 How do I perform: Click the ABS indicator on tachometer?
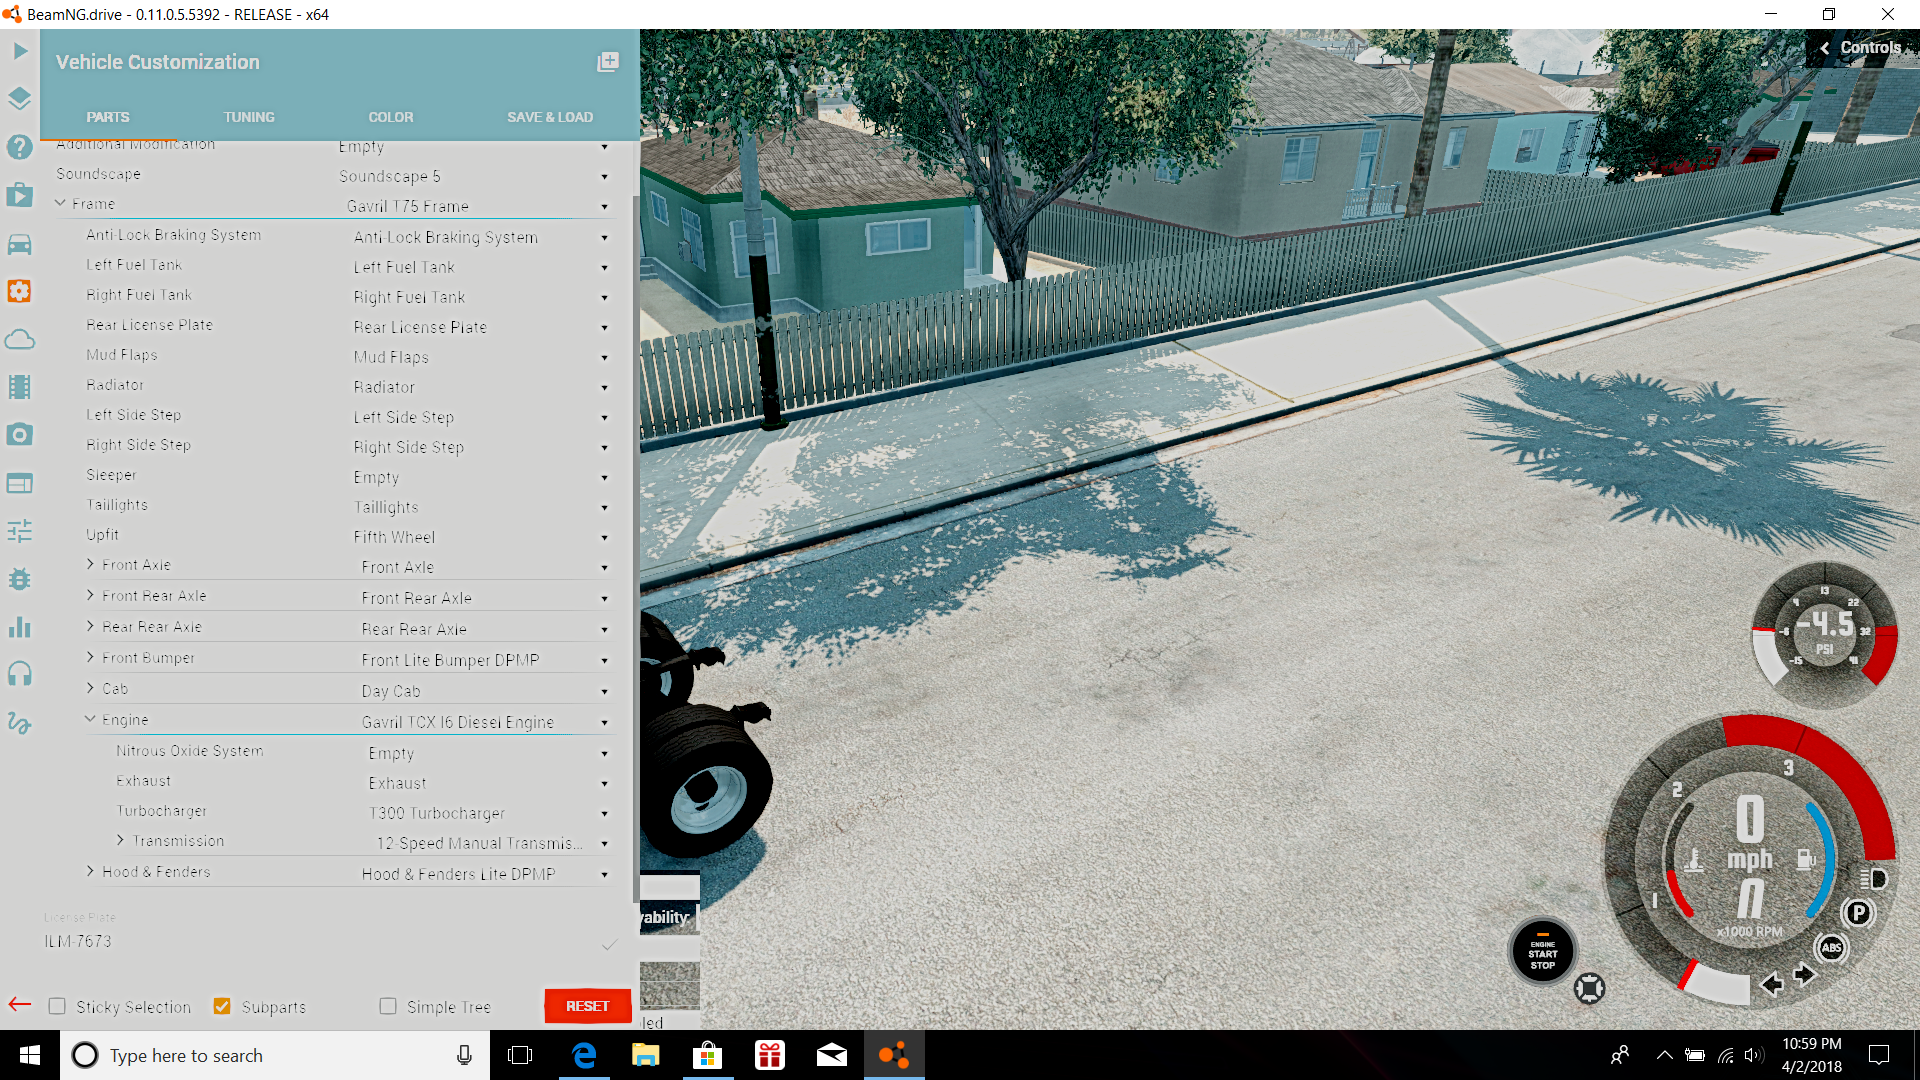point(1831,947)
